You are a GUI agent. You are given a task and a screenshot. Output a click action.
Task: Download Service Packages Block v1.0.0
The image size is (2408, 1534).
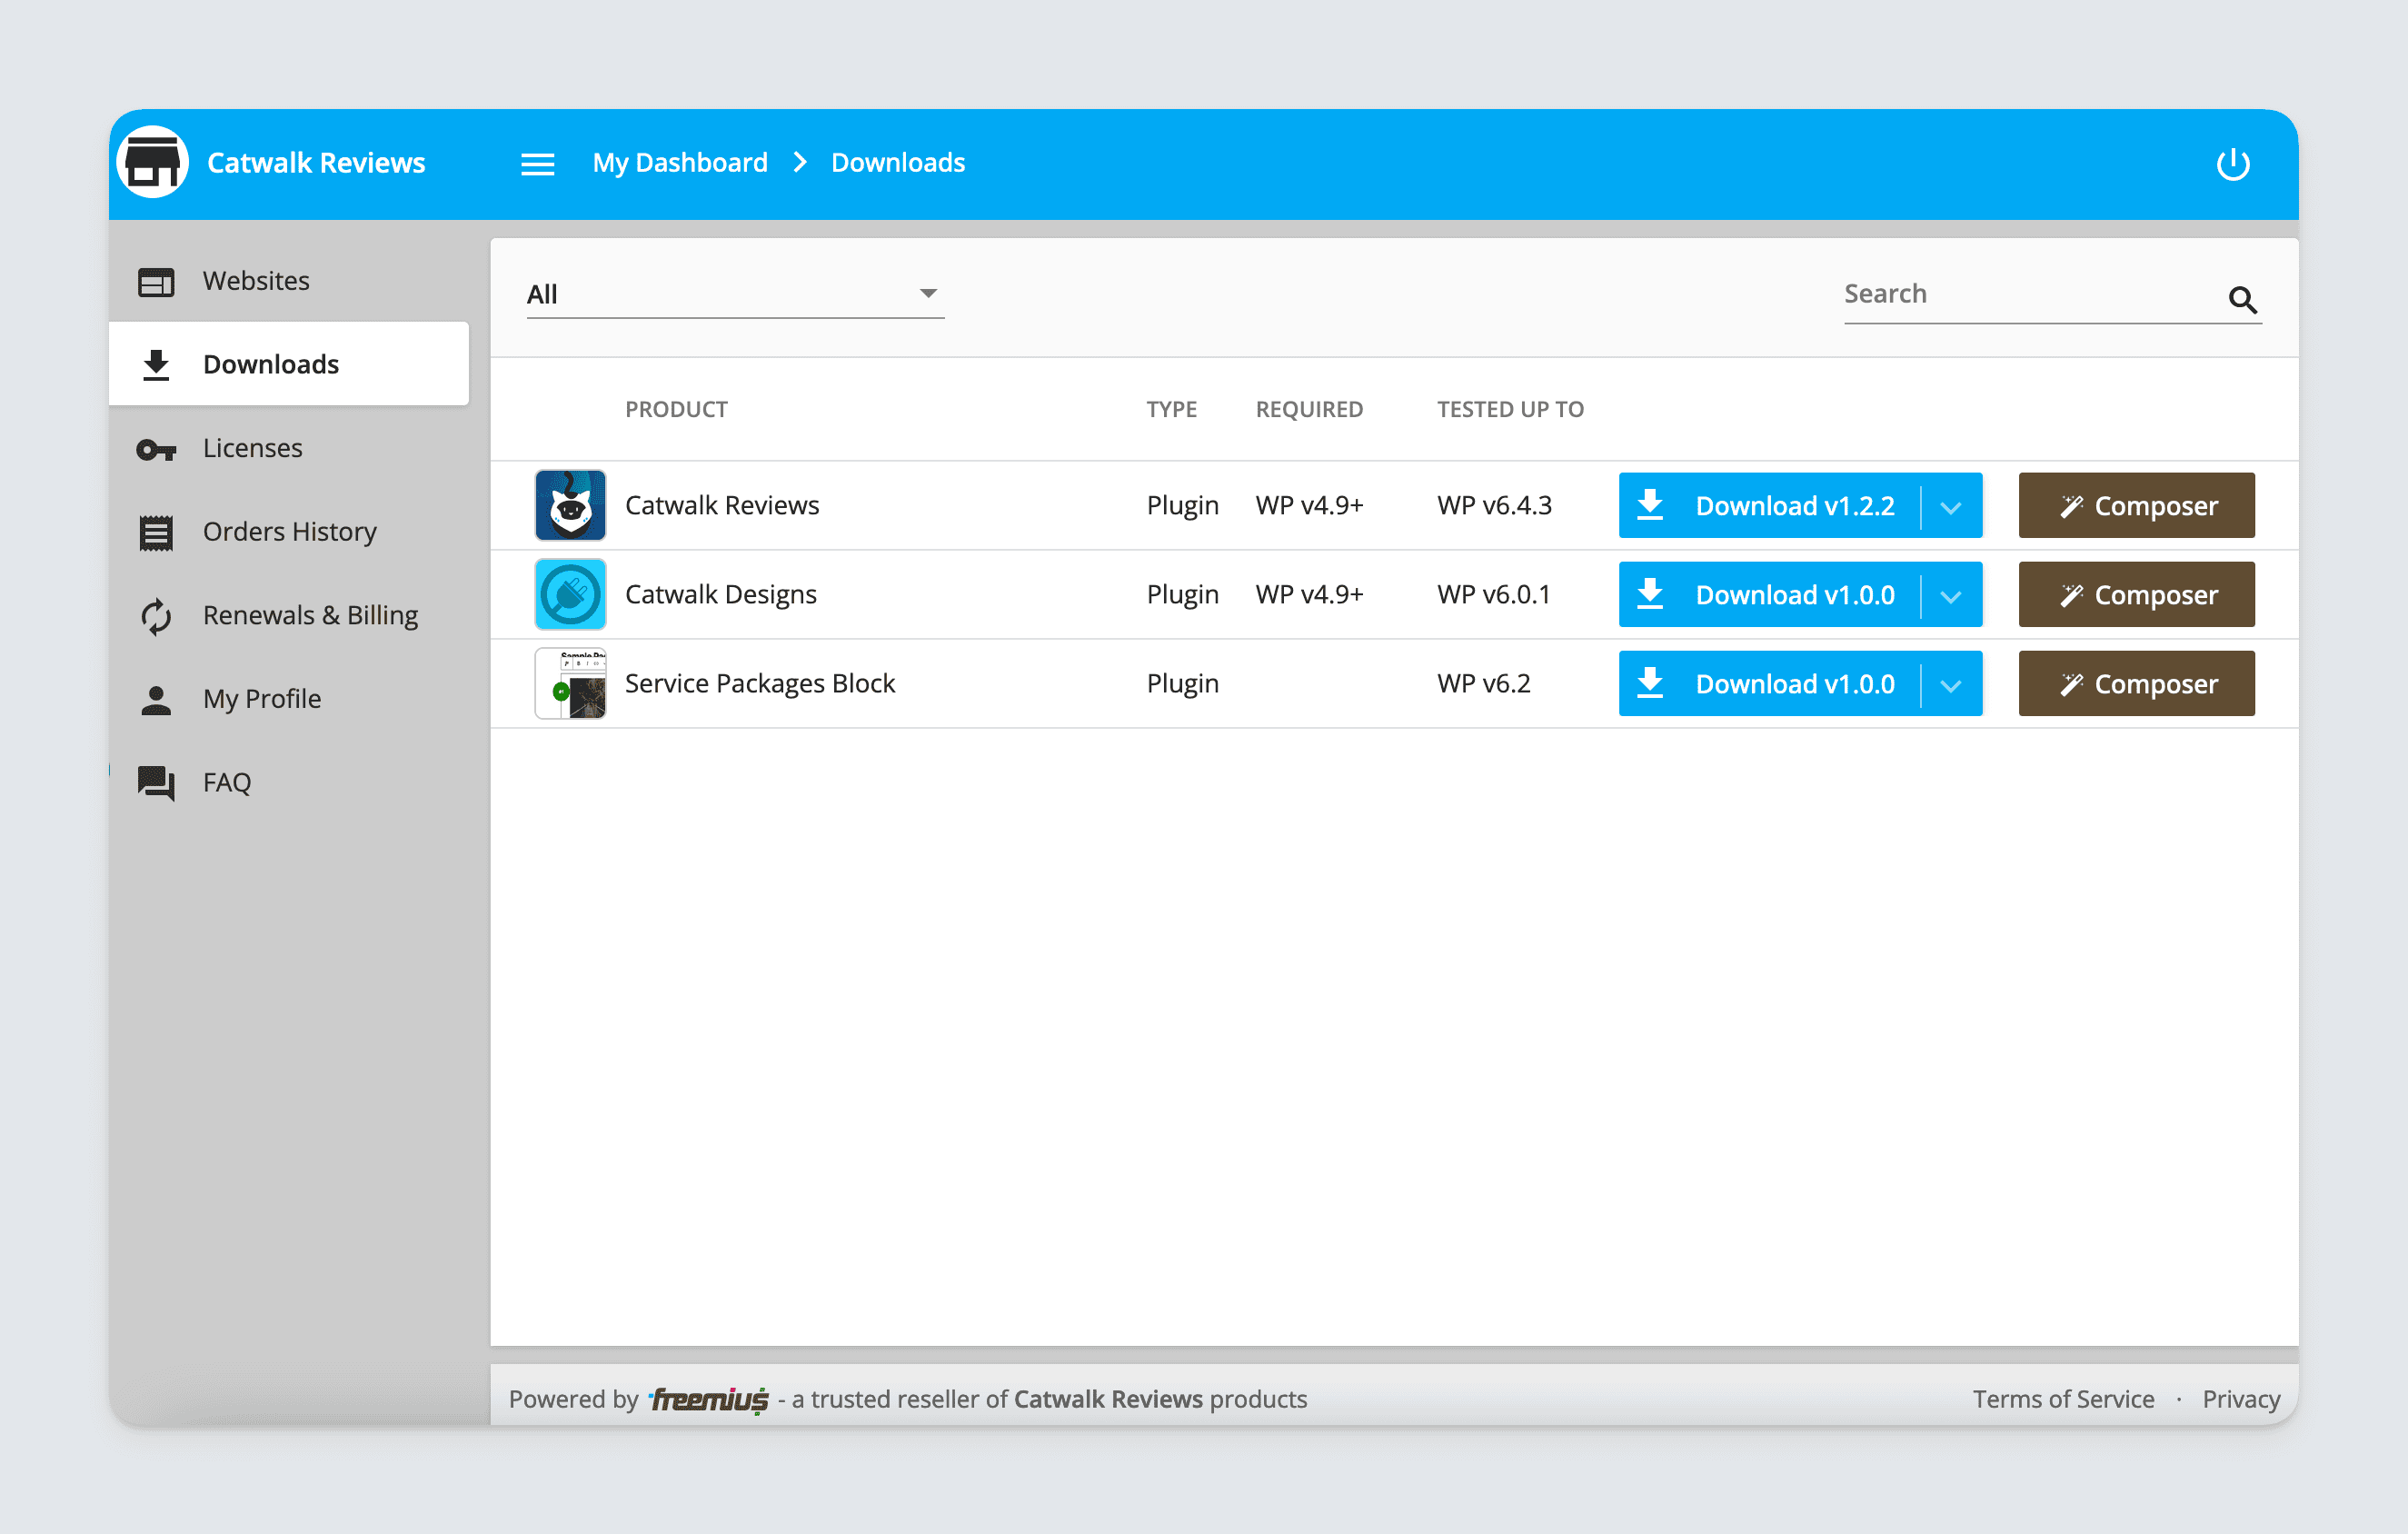[x=1770, y=684]
